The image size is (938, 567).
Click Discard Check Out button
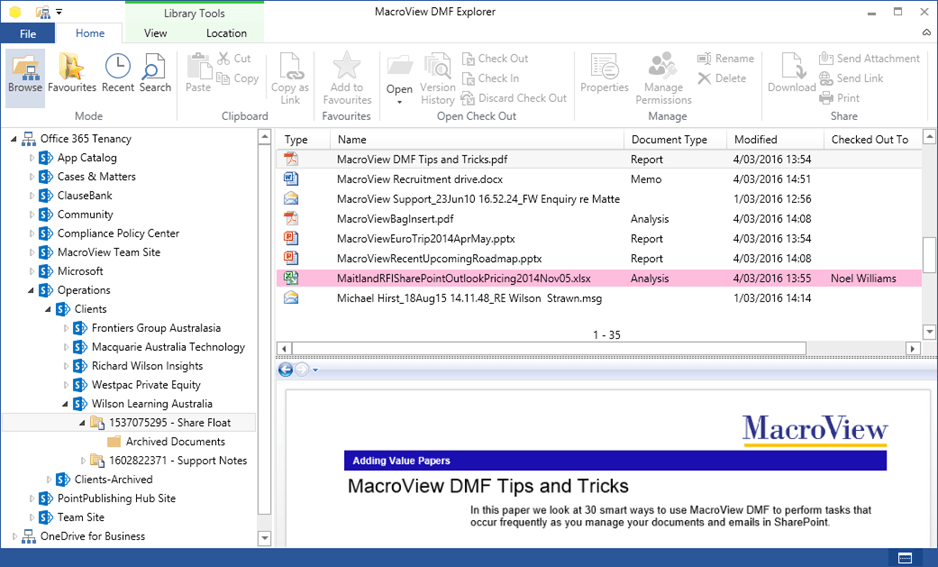(514, 98)
